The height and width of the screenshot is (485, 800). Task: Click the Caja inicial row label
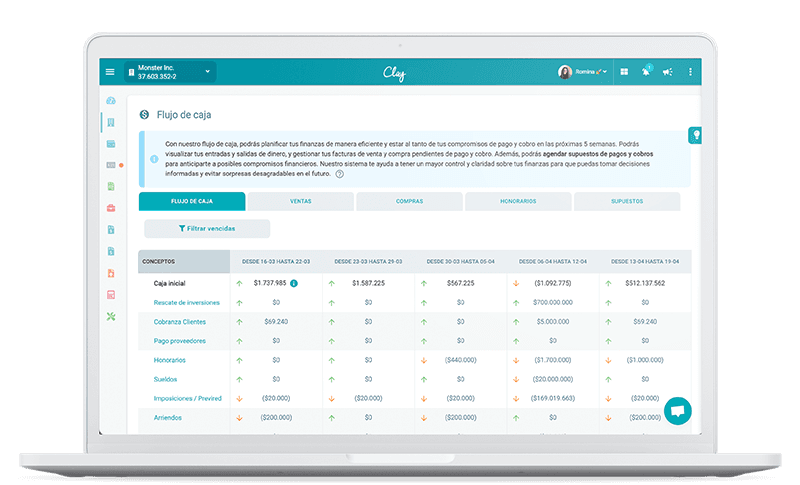pyautogui.click(x=169, y=284)
